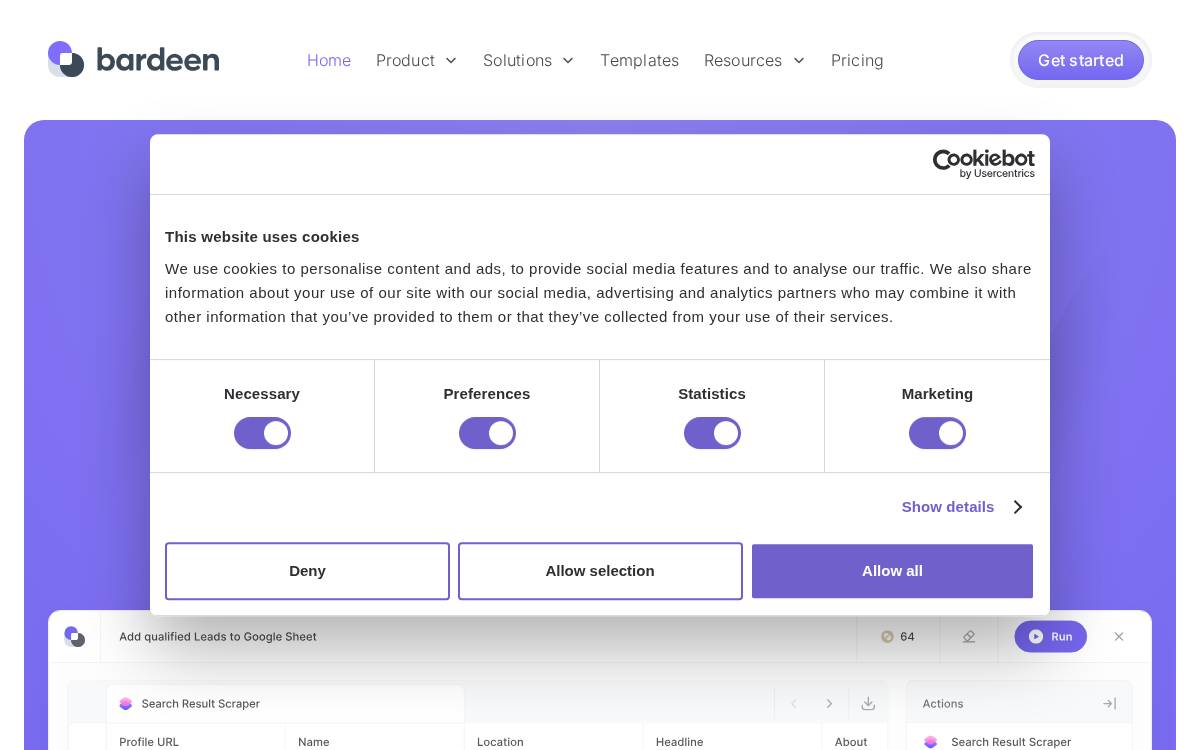Click the next arrow in table toolbar
This screenshot has height=750, width=1200.
[x=829, y=704]
